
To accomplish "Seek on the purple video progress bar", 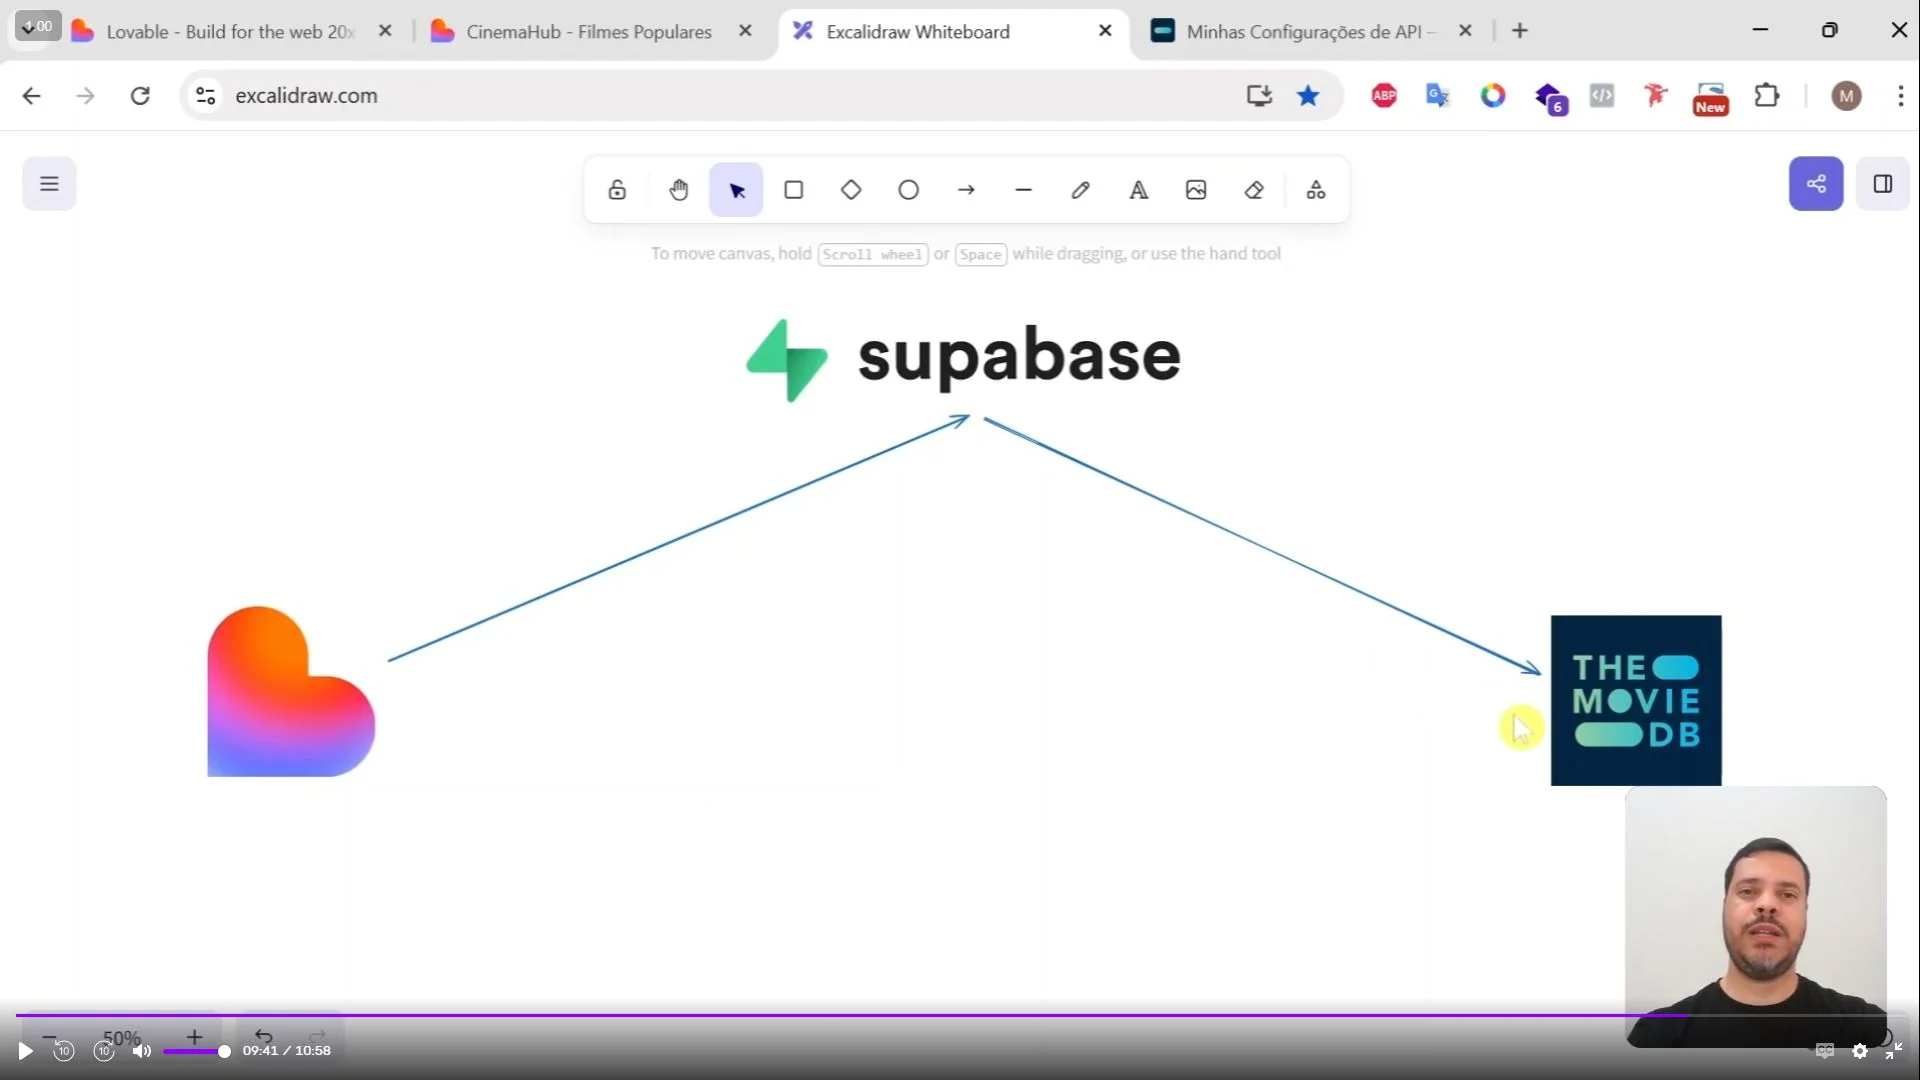I will click(x=960, y=1015).
